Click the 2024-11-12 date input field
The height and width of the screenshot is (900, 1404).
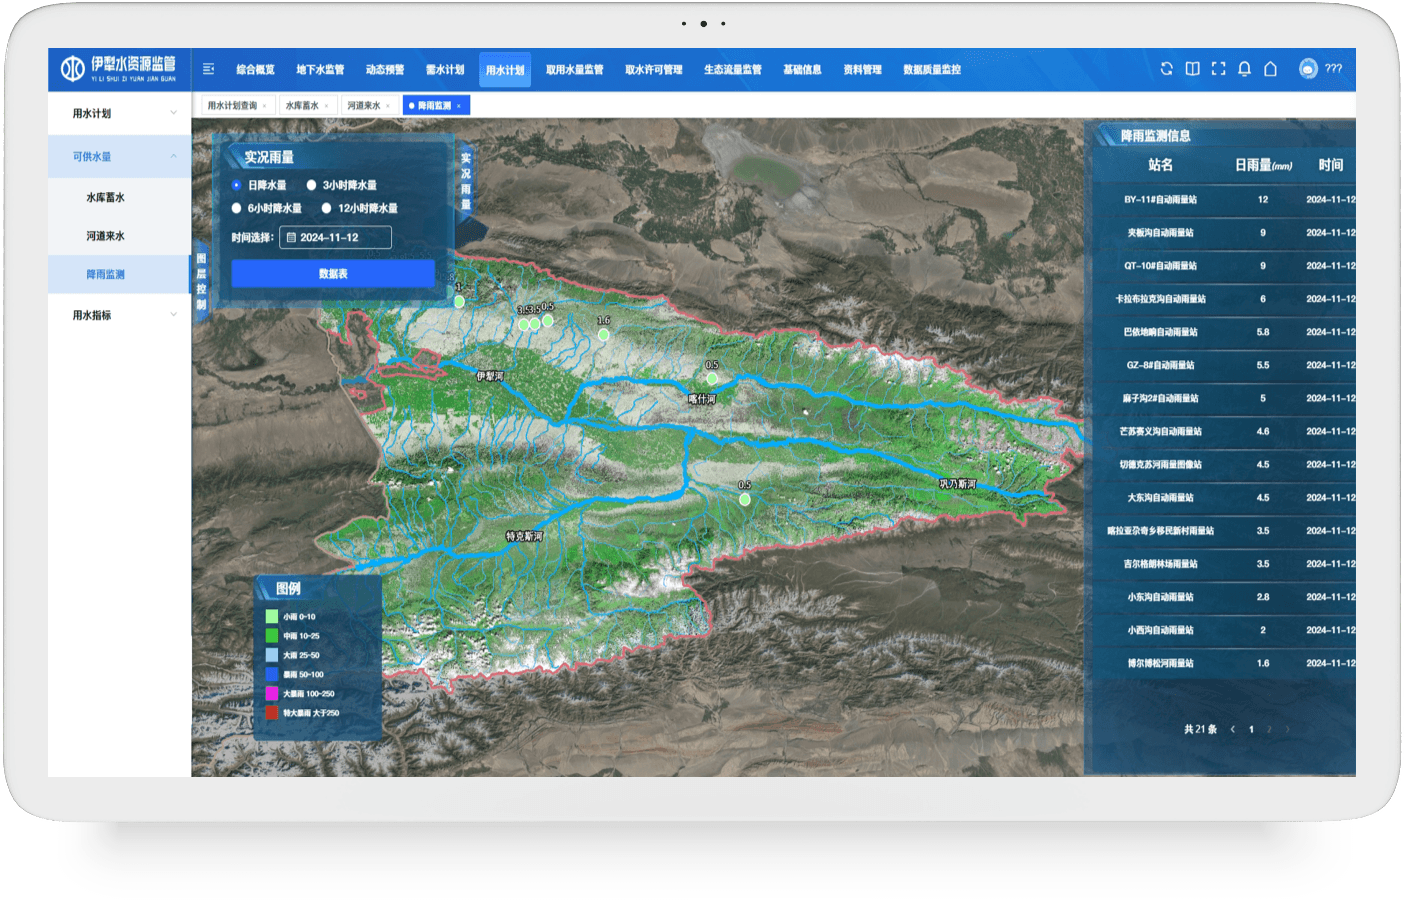335,237
